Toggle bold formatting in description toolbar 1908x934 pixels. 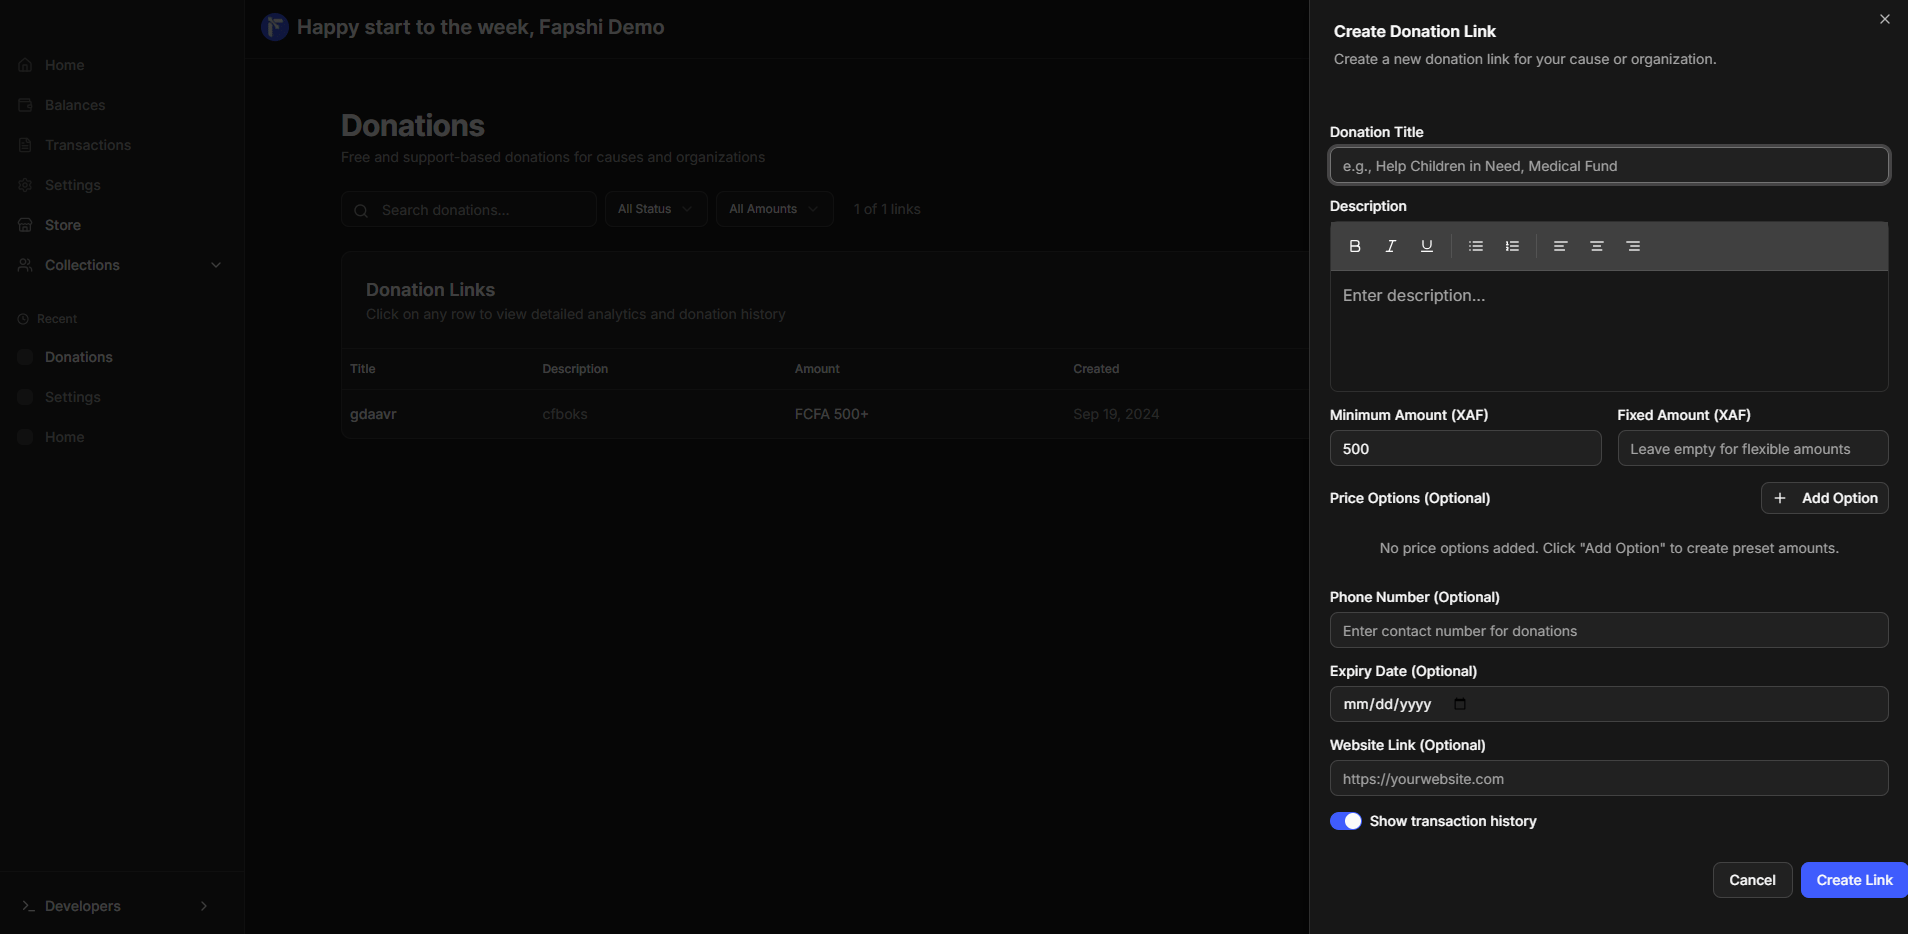click(x=1354, y=246)
